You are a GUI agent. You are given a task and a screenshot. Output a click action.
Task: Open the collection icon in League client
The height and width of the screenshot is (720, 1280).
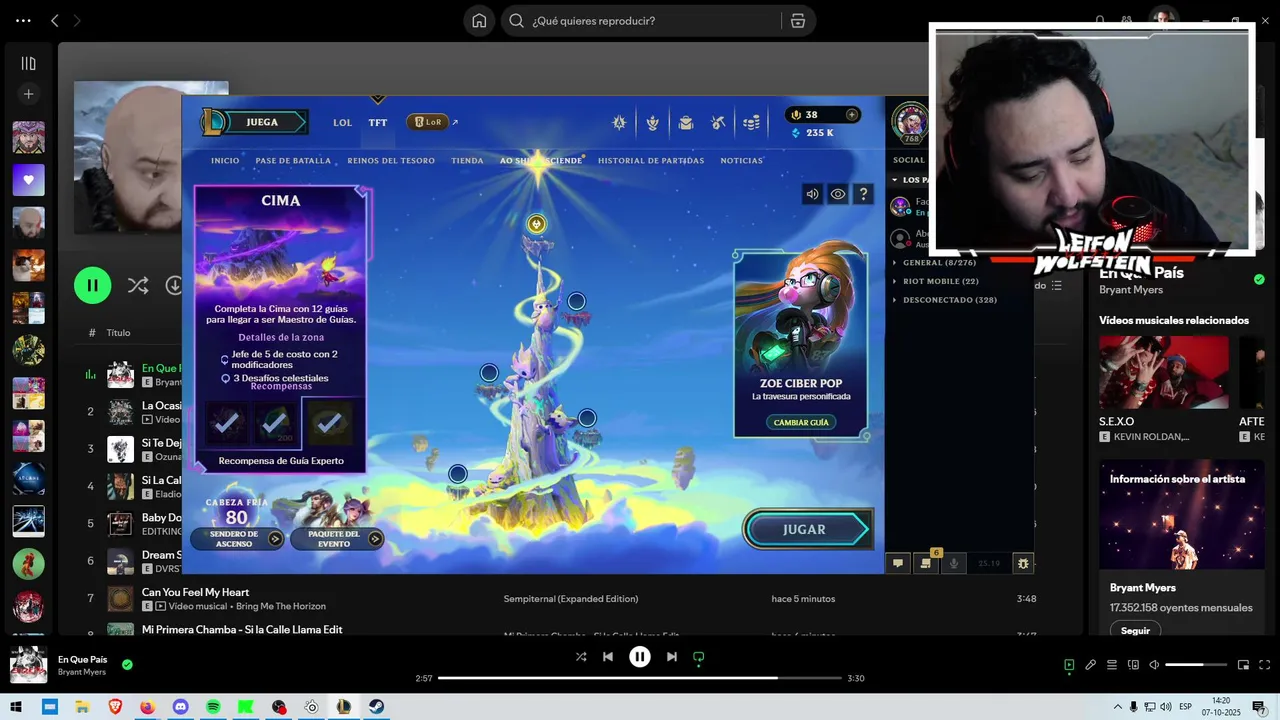686,122
